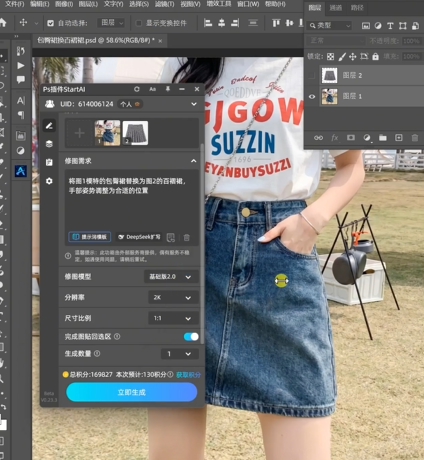Image resolution: width=424 pixels, height=460 pixels.
Task: Filter layers by type layer T icon
Action: [x=390, y=26]
